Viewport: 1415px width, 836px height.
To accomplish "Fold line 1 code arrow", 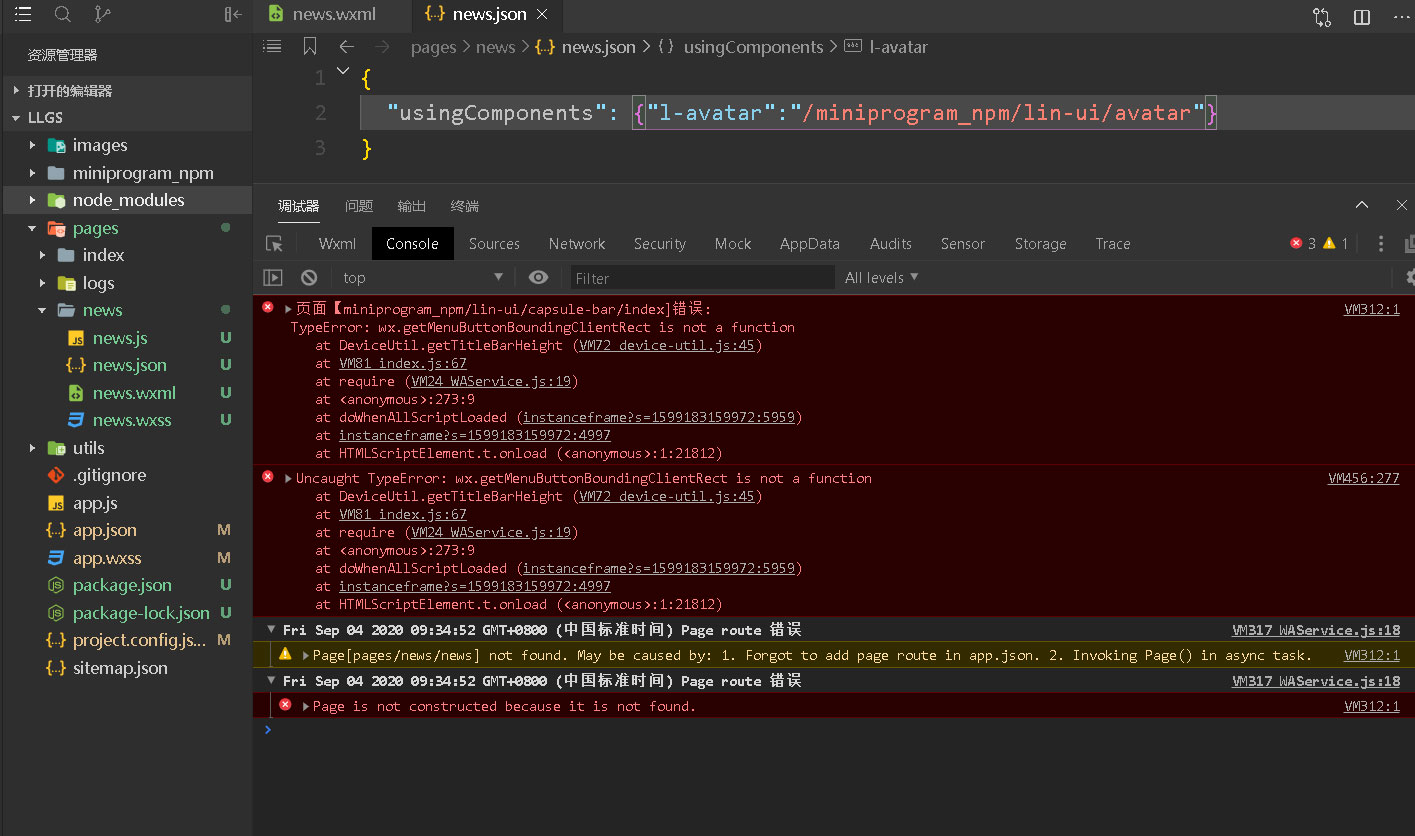I will coord(343,71).
